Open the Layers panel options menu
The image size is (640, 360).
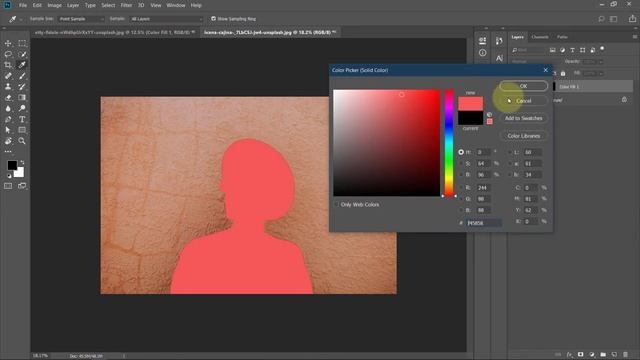click(x=635, y=37)
